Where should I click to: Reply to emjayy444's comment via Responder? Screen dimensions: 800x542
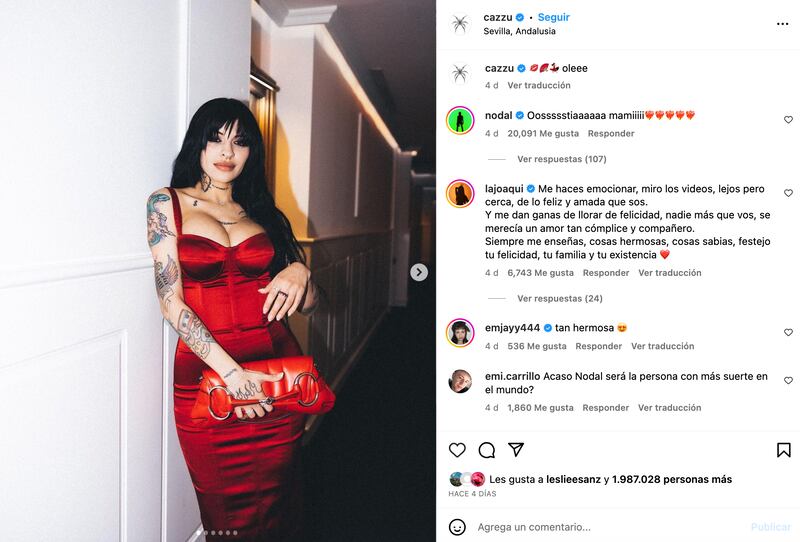coord(598,346)
